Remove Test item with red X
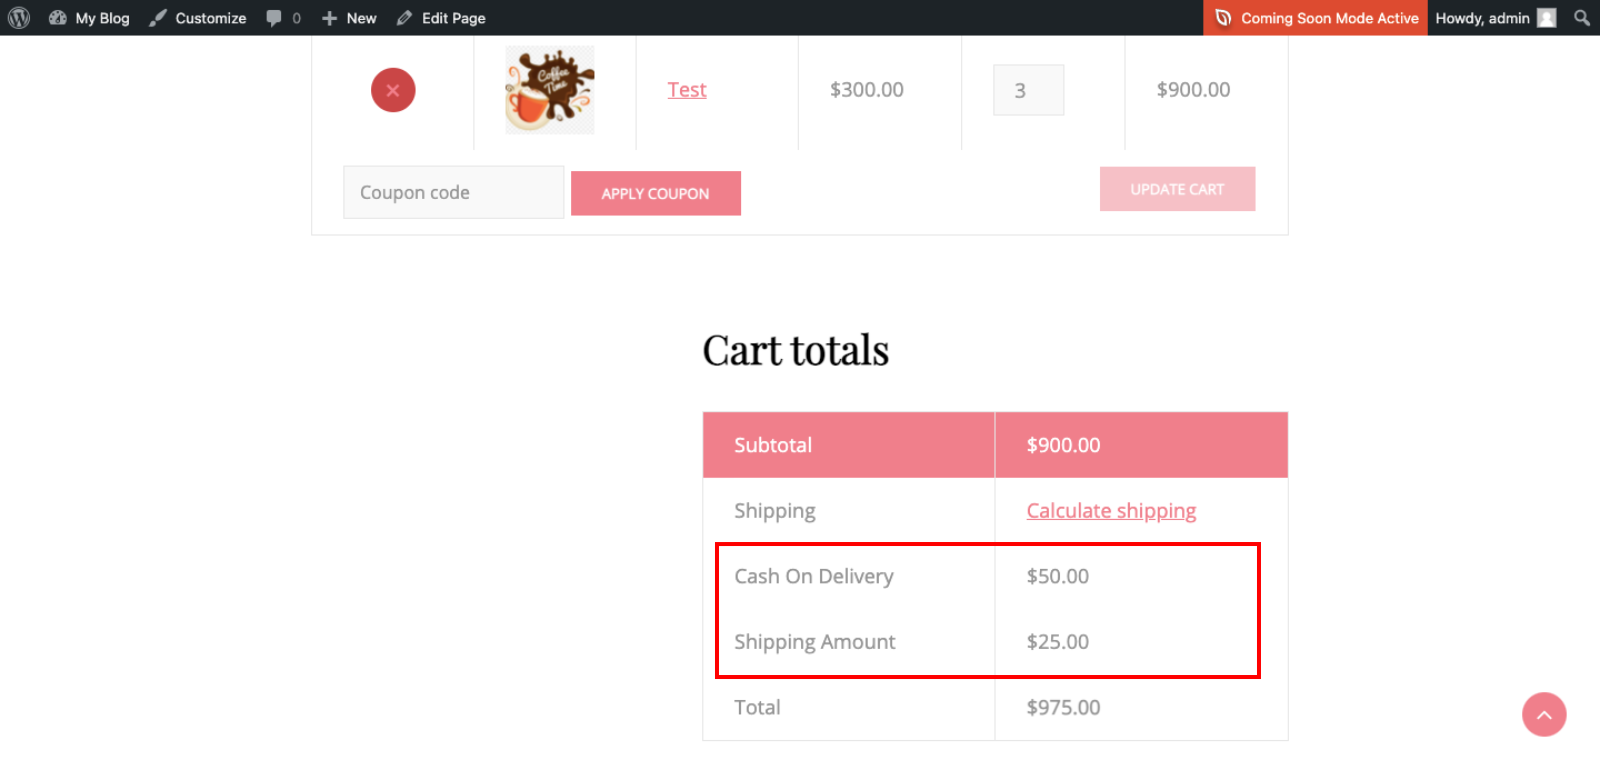This screenshot has height=775, width=1600. pyautogui.click(x=393, y=90)
